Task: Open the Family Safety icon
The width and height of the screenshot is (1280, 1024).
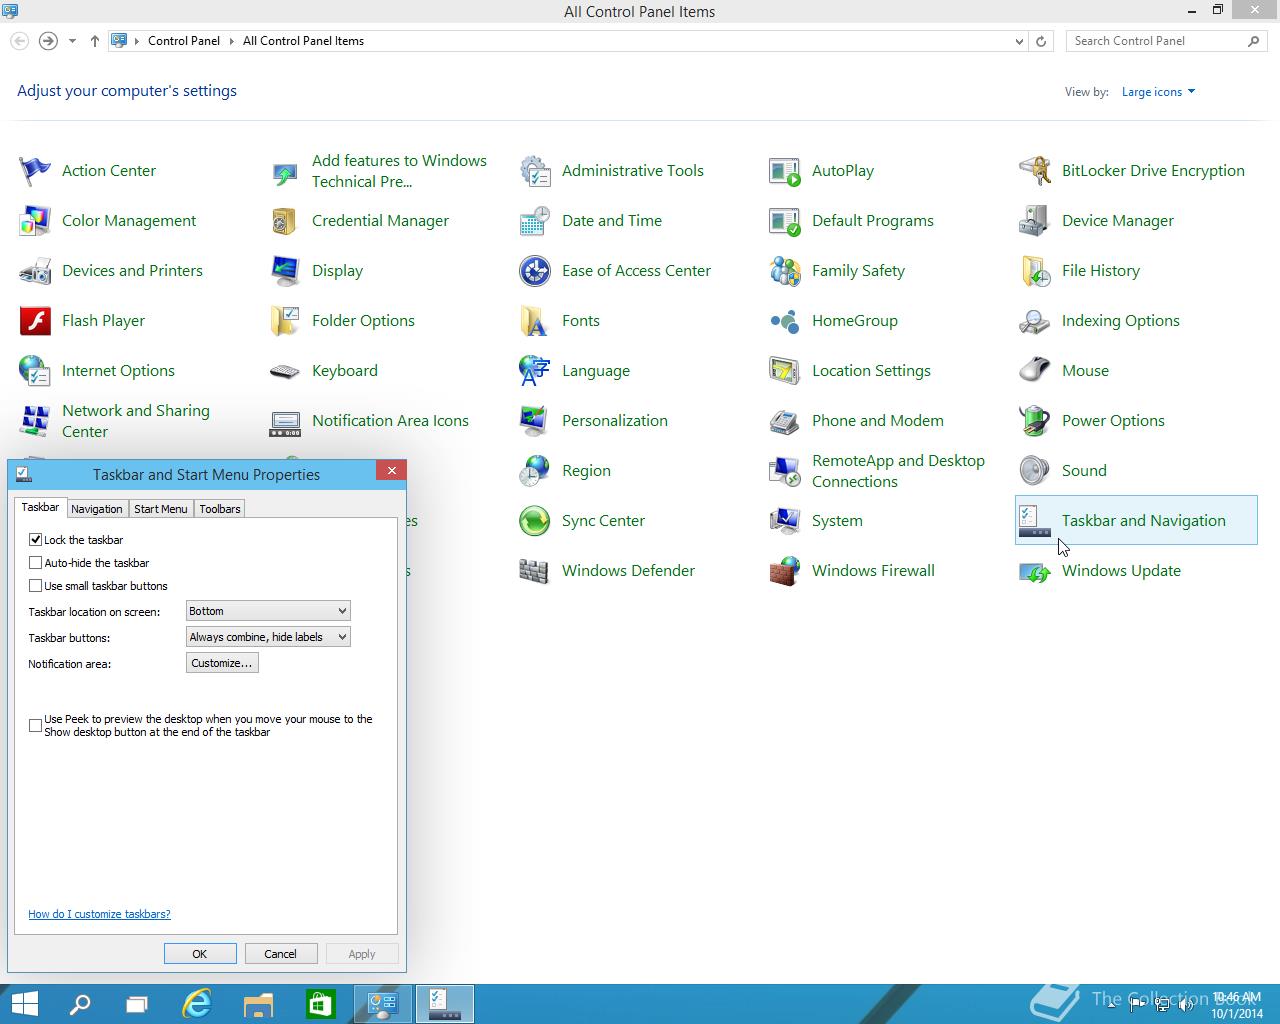Action: [x=785, y=271]
